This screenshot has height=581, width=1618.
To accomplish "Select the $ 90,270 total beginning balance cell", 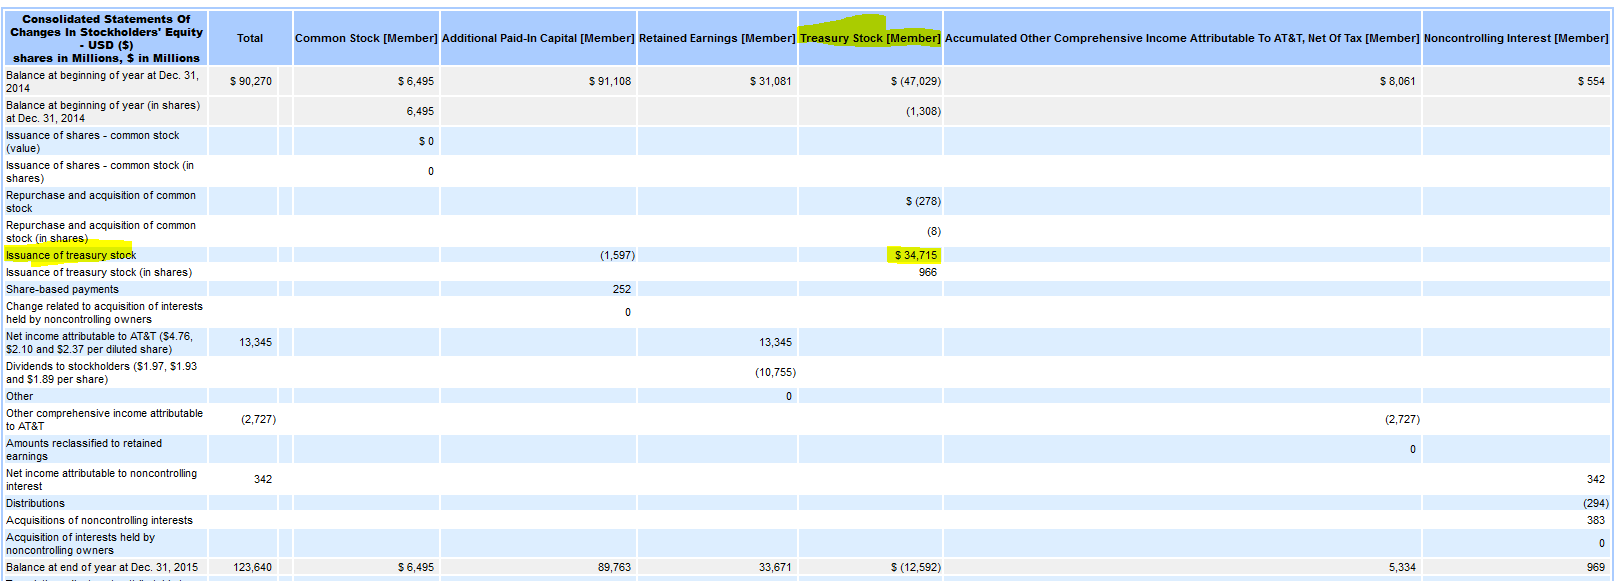I will (x=251, y=81).
